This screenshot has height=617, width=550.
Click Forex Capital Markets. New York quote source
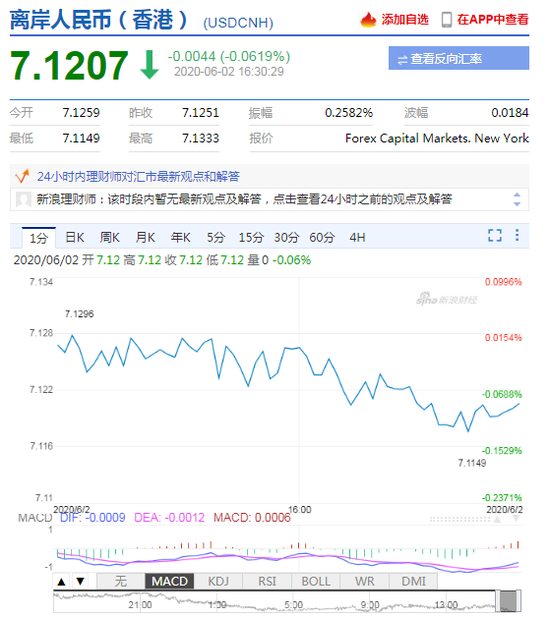pos(437,138)
